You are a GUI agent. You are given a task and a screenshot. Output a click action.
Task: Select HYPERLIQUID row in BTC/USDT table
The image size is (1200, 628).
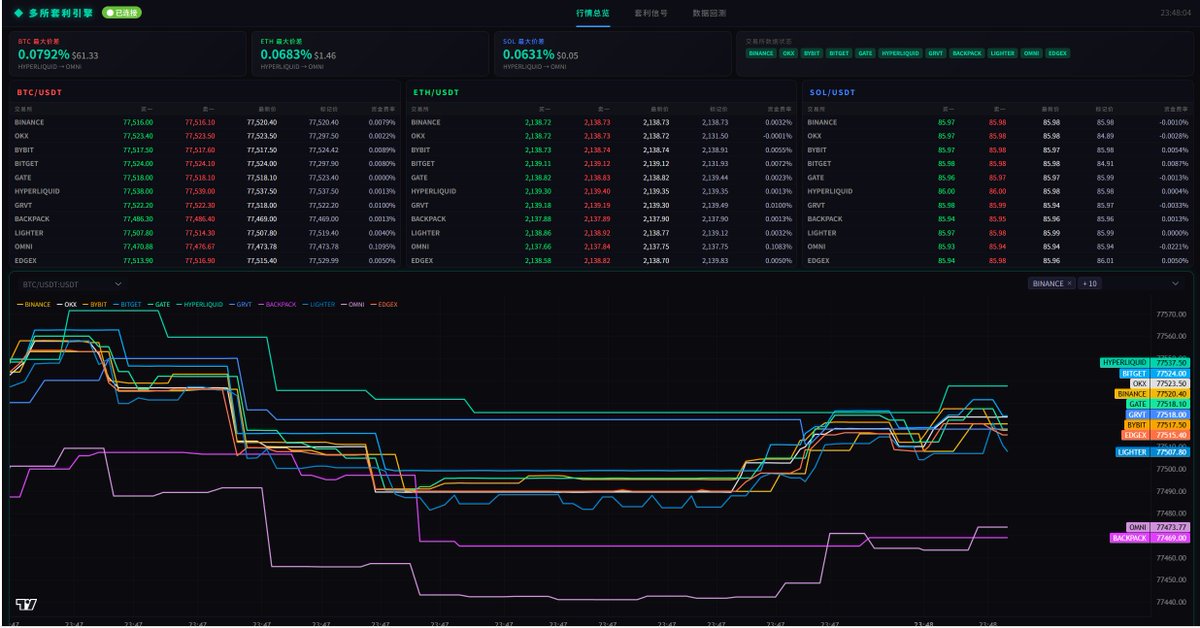(x=205, y=191)
